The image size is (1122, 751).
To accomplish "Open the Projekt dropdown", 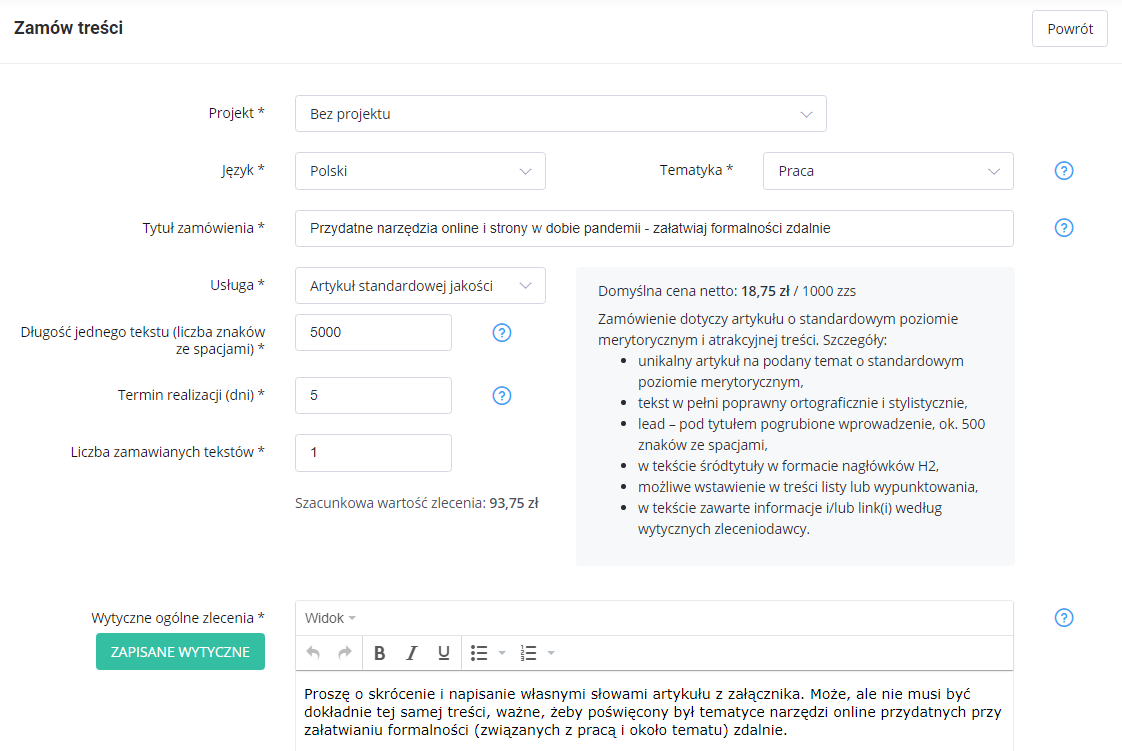I will click(x=561, y=114).
